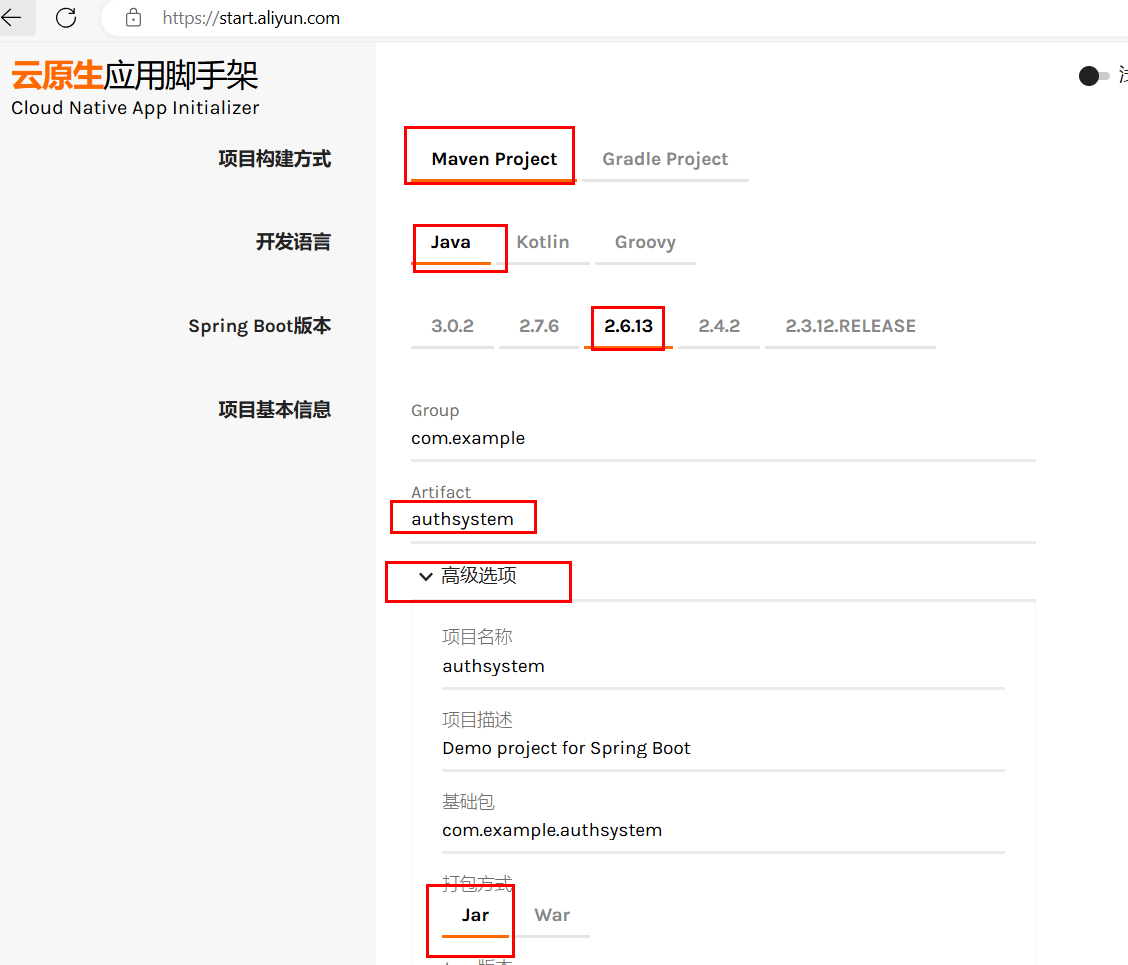Select Spring Boot version 2.4.2

pos(719,326)
